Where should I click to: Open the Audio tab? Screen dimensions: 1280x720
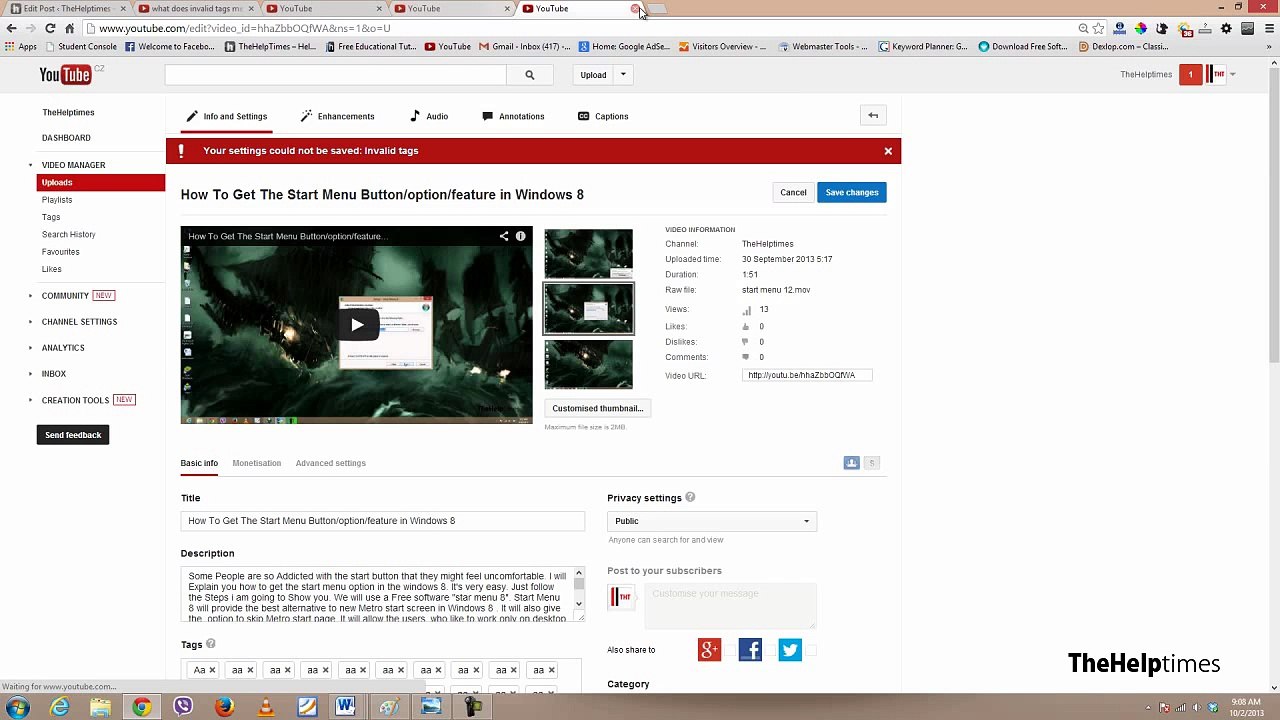pos(429,116)
